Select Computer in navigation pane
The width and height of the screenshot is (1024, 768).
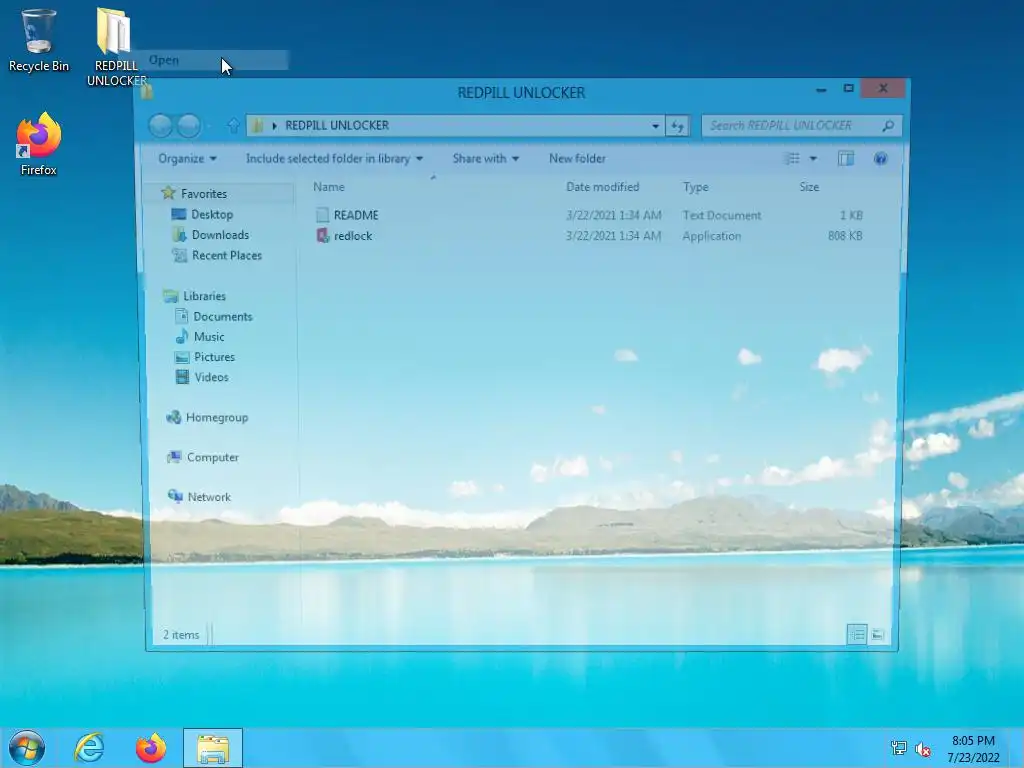213,457
